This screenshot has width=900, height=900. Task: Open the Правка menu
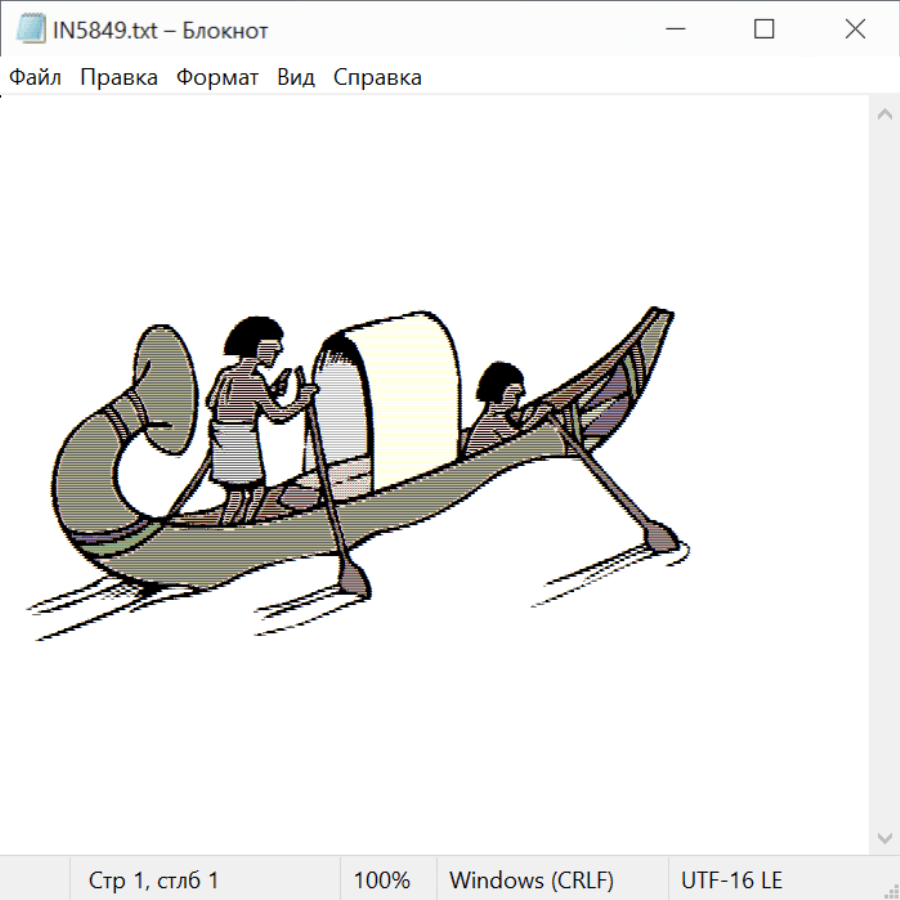point(118,78)
